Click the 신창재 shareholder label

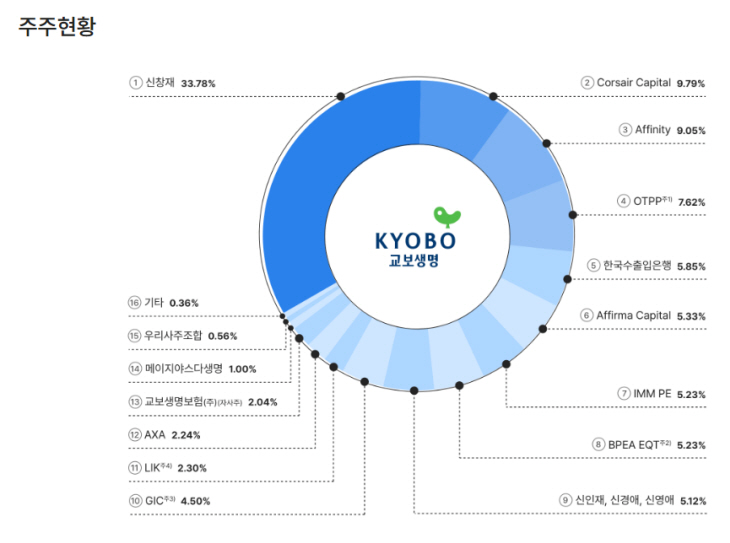[x=160, y=82]
